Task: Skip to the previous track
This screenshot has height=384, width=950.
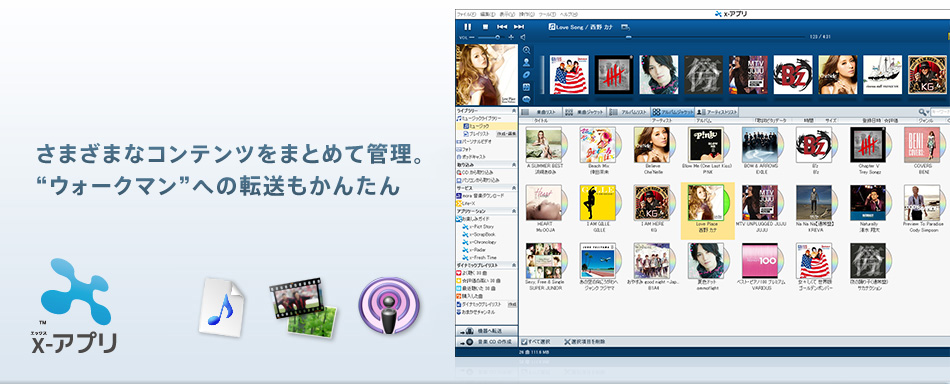Action: 502,27
